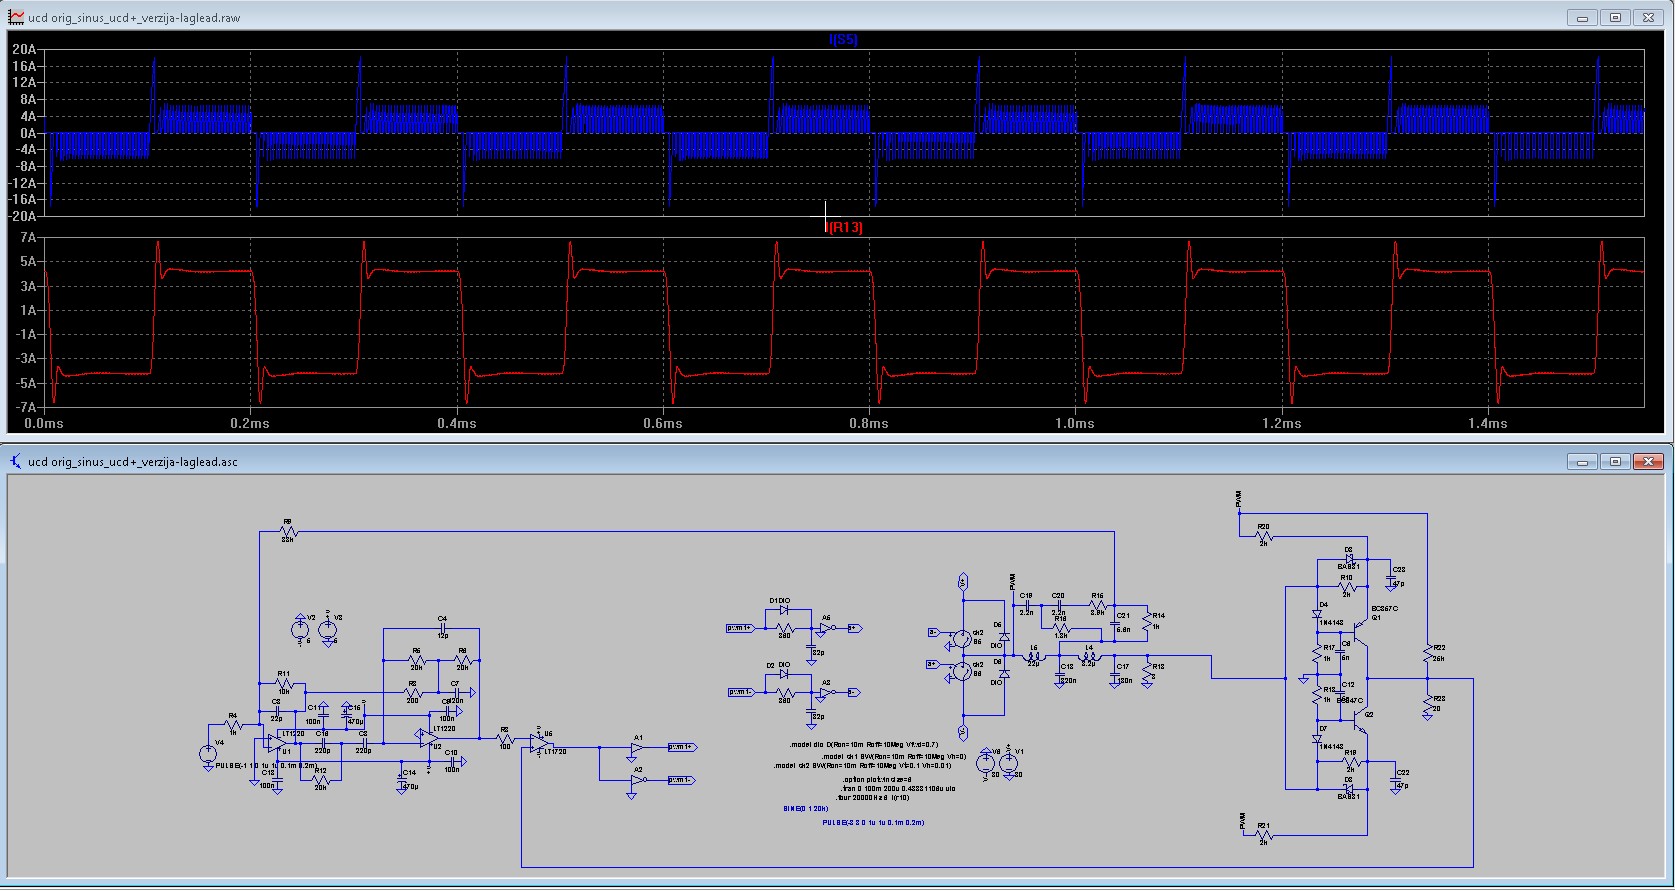Click the 0.8ms time axis label
1675x891 pixels.
869,423
